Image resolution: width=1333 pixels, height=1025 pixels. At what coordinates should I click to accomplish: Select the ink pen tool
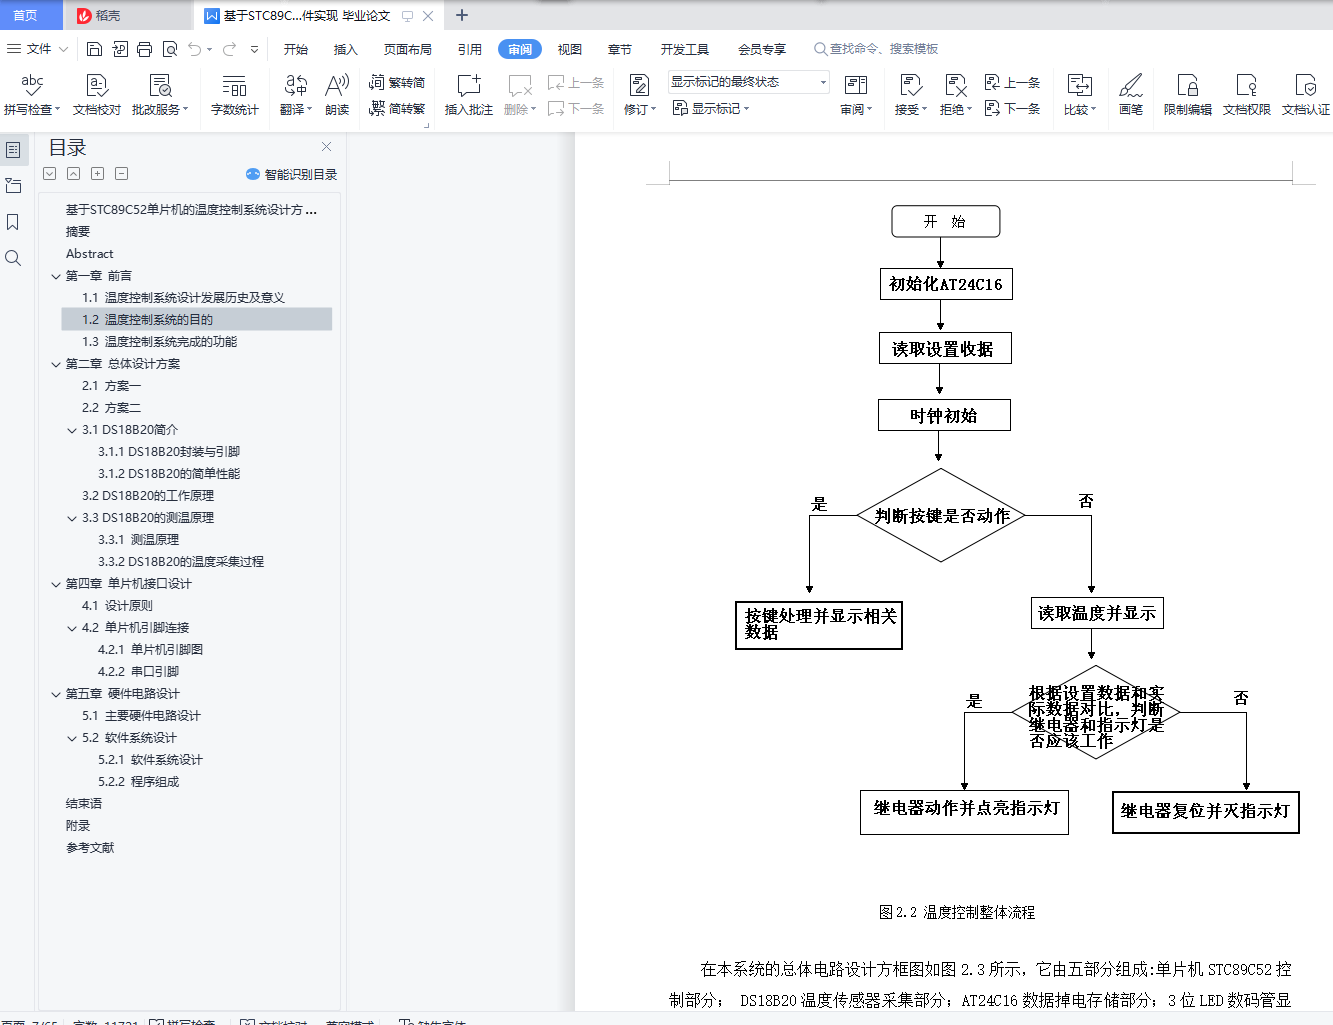point(1131,94)
